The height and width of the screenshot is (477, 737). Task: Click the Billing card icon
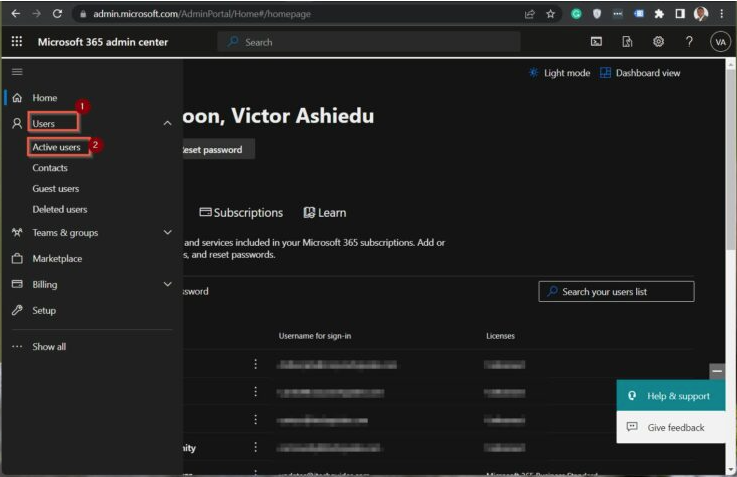(x=17, y=284)
